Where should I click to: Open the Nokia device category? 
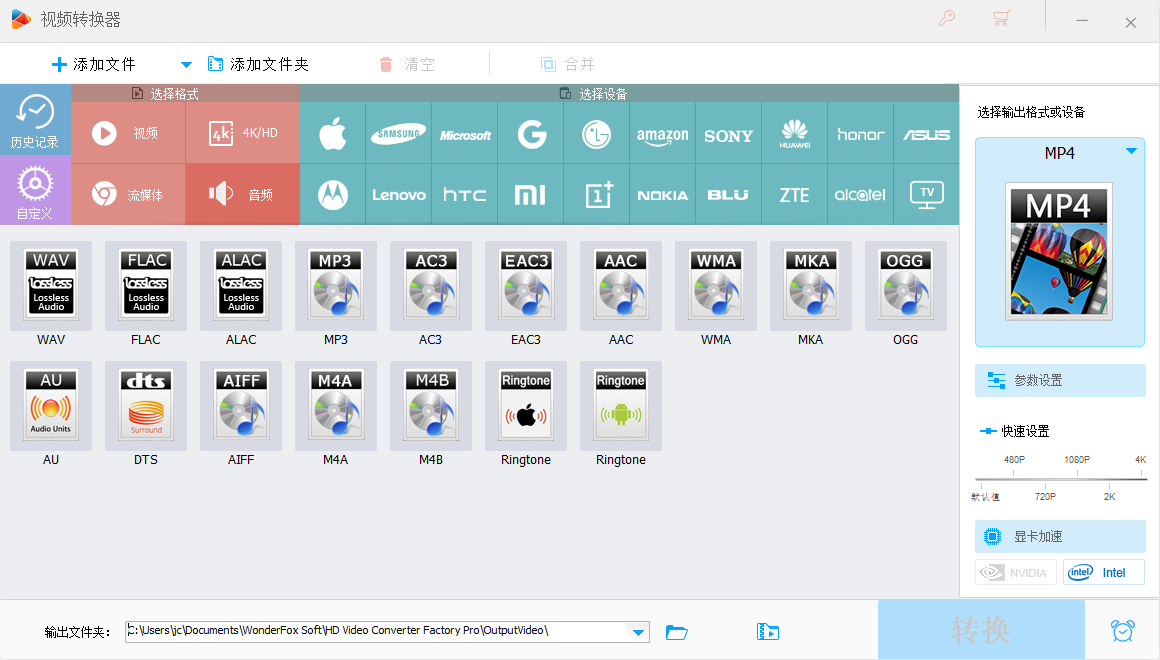click(663, 195)
